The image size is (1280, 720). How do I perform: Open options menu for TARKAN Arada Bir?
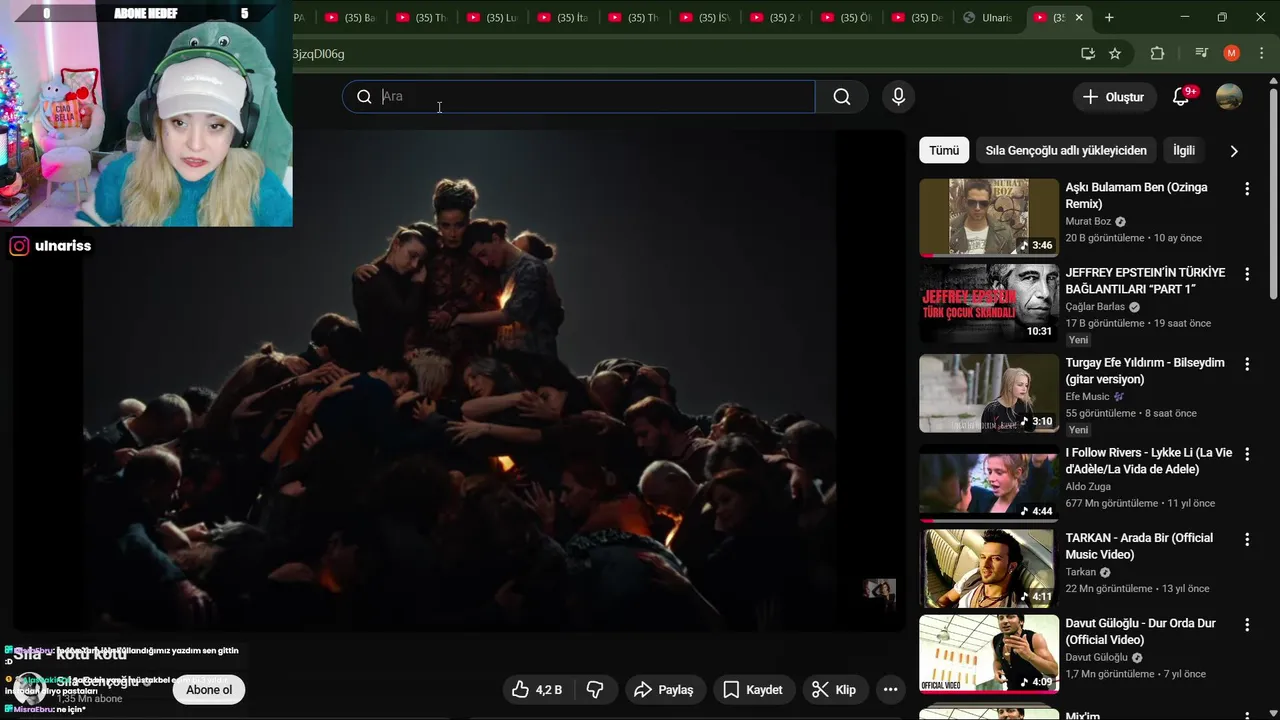1246,539
